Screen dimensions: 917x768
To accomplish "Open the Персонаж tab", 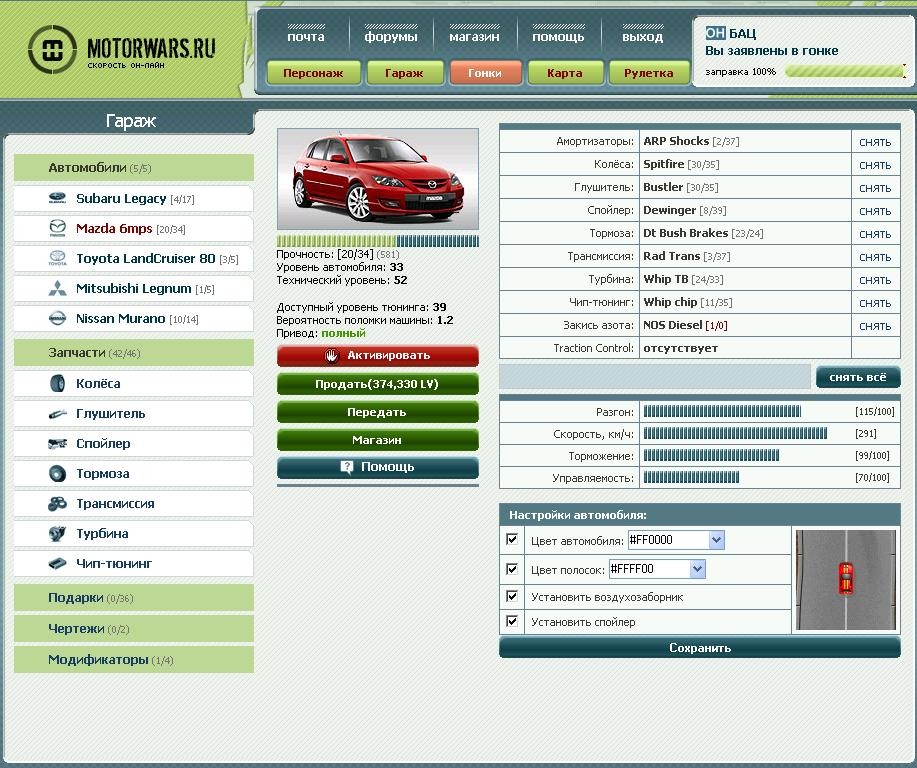I will click(x=313, y=73).
